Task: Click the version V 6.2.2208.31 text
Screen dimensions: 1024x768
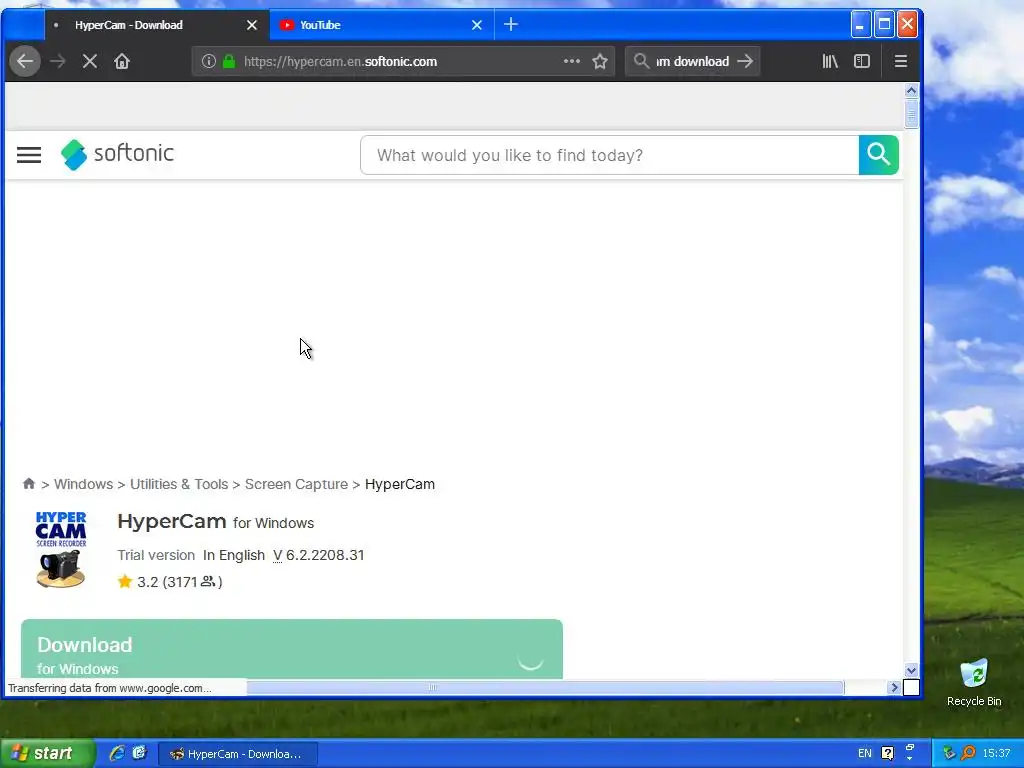Action: click(x=319, y=555)
